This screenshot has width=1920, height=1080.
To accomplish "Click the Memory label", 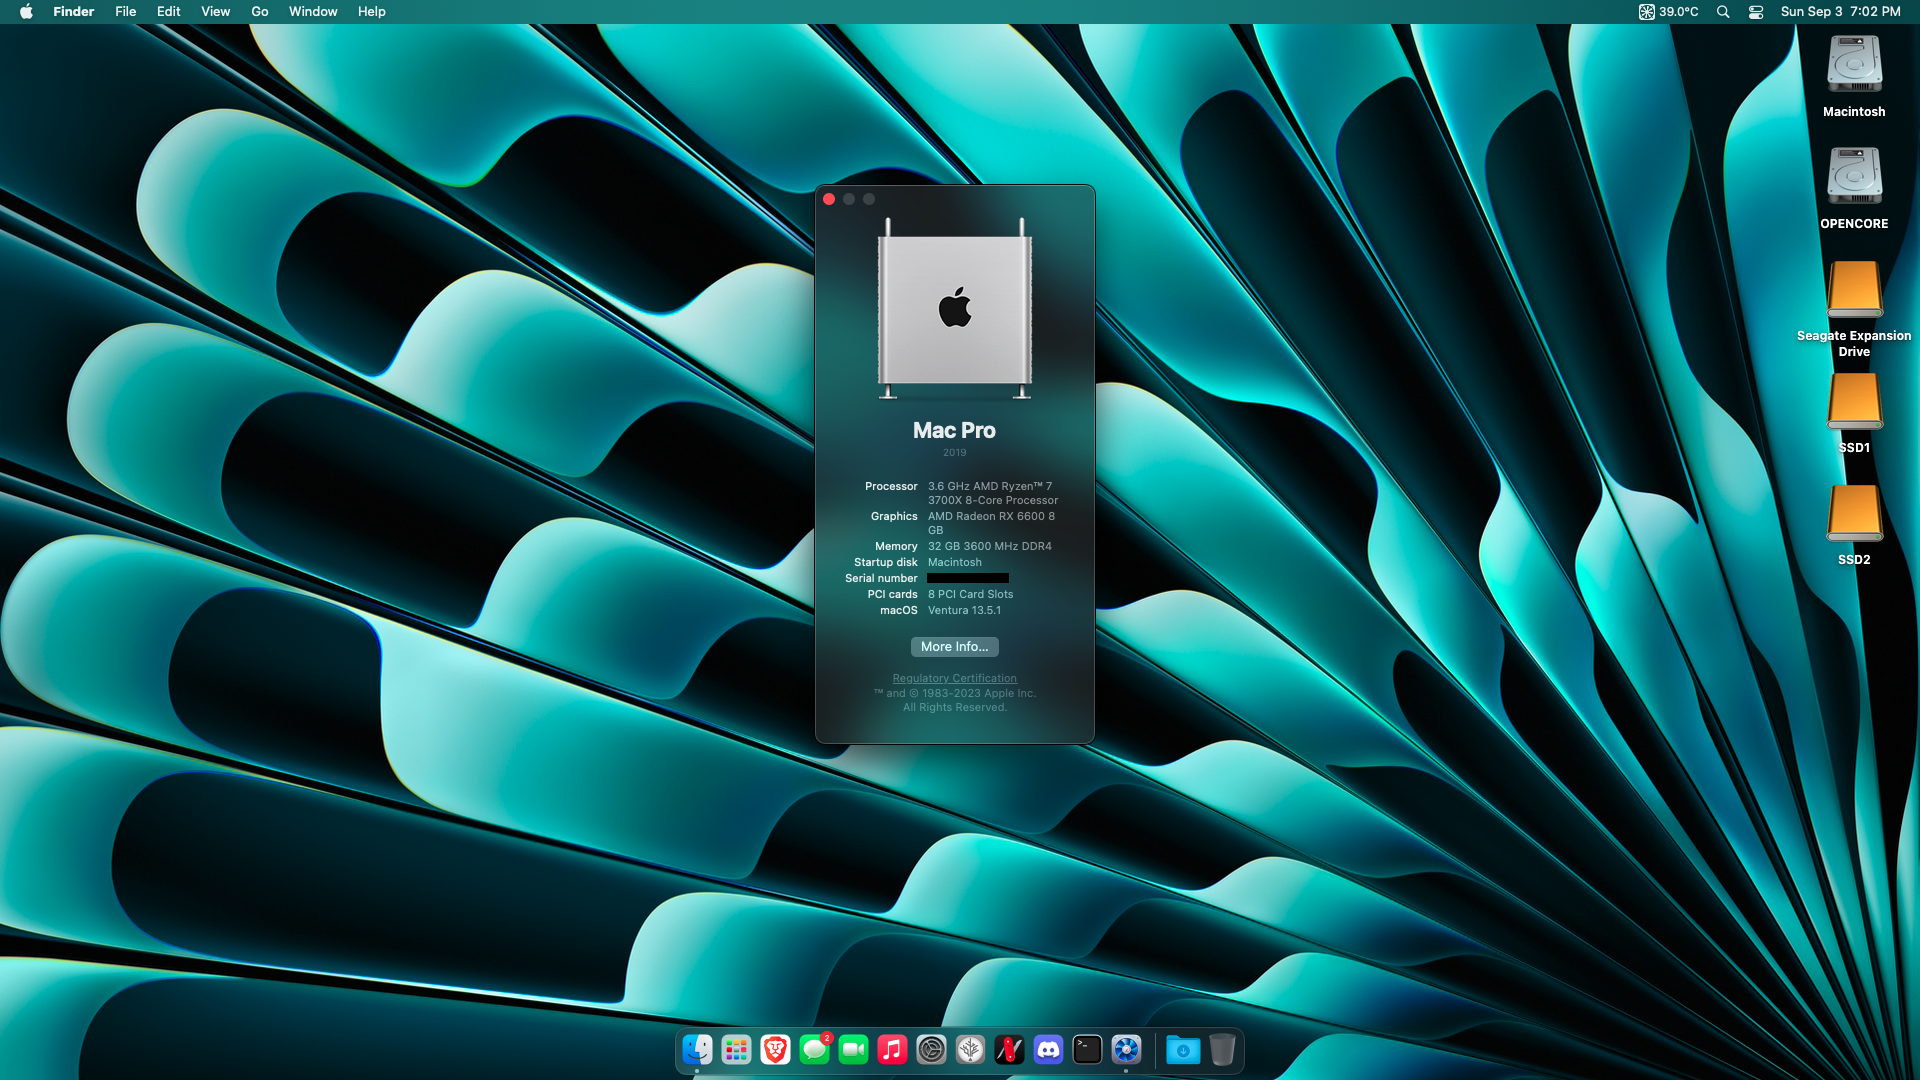I will pos(896,546).
